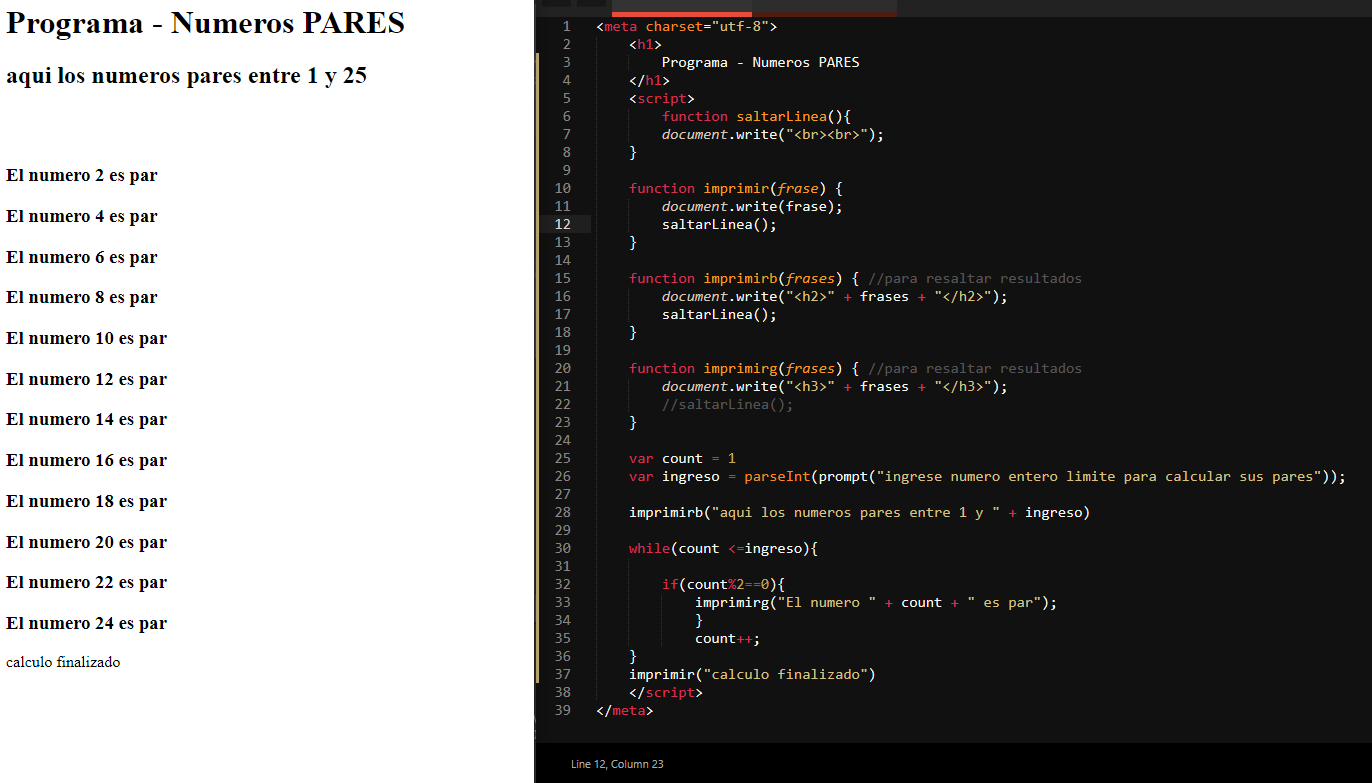Screen dimensions: 1372x783
Task: Select output line "El numero 2 es par"
Action: (81, 176)
